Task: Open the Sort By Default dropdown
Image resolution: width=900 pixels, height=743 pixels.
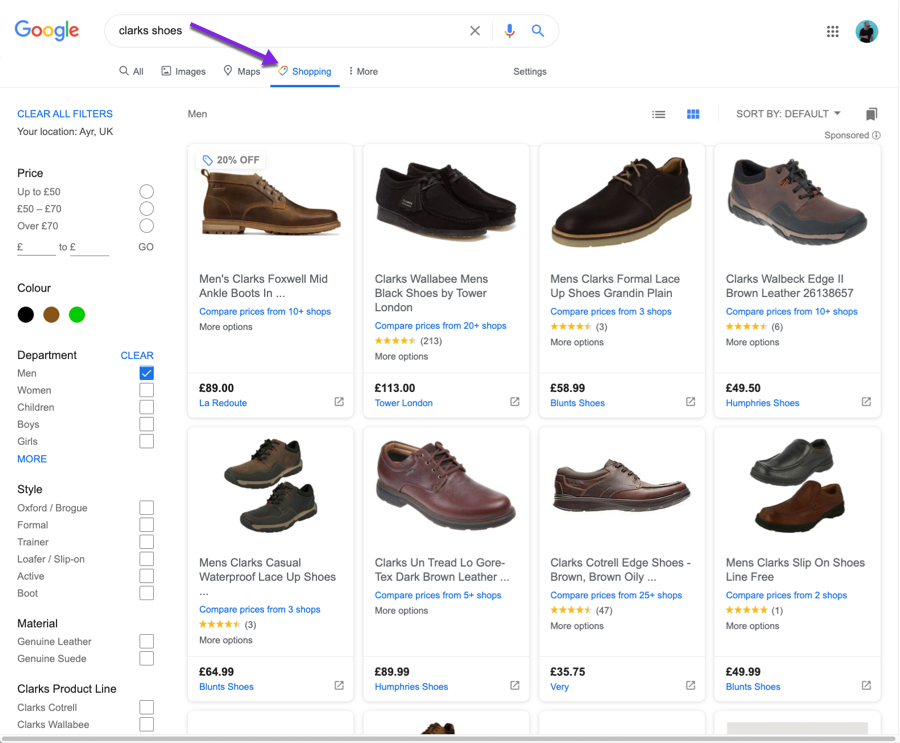Action: (788, 114)
